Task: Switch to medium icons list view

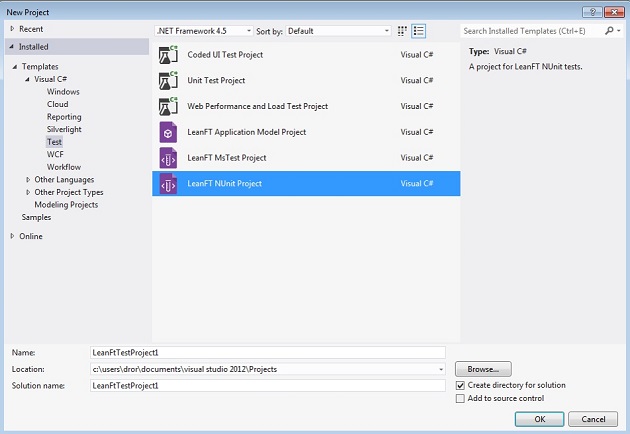Action: [419, 31]
